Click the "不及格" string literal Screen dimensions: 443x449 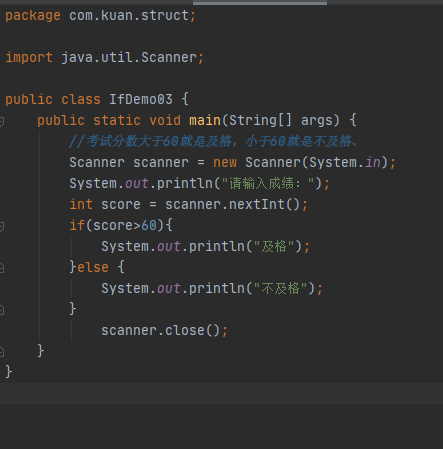[280, 288]
